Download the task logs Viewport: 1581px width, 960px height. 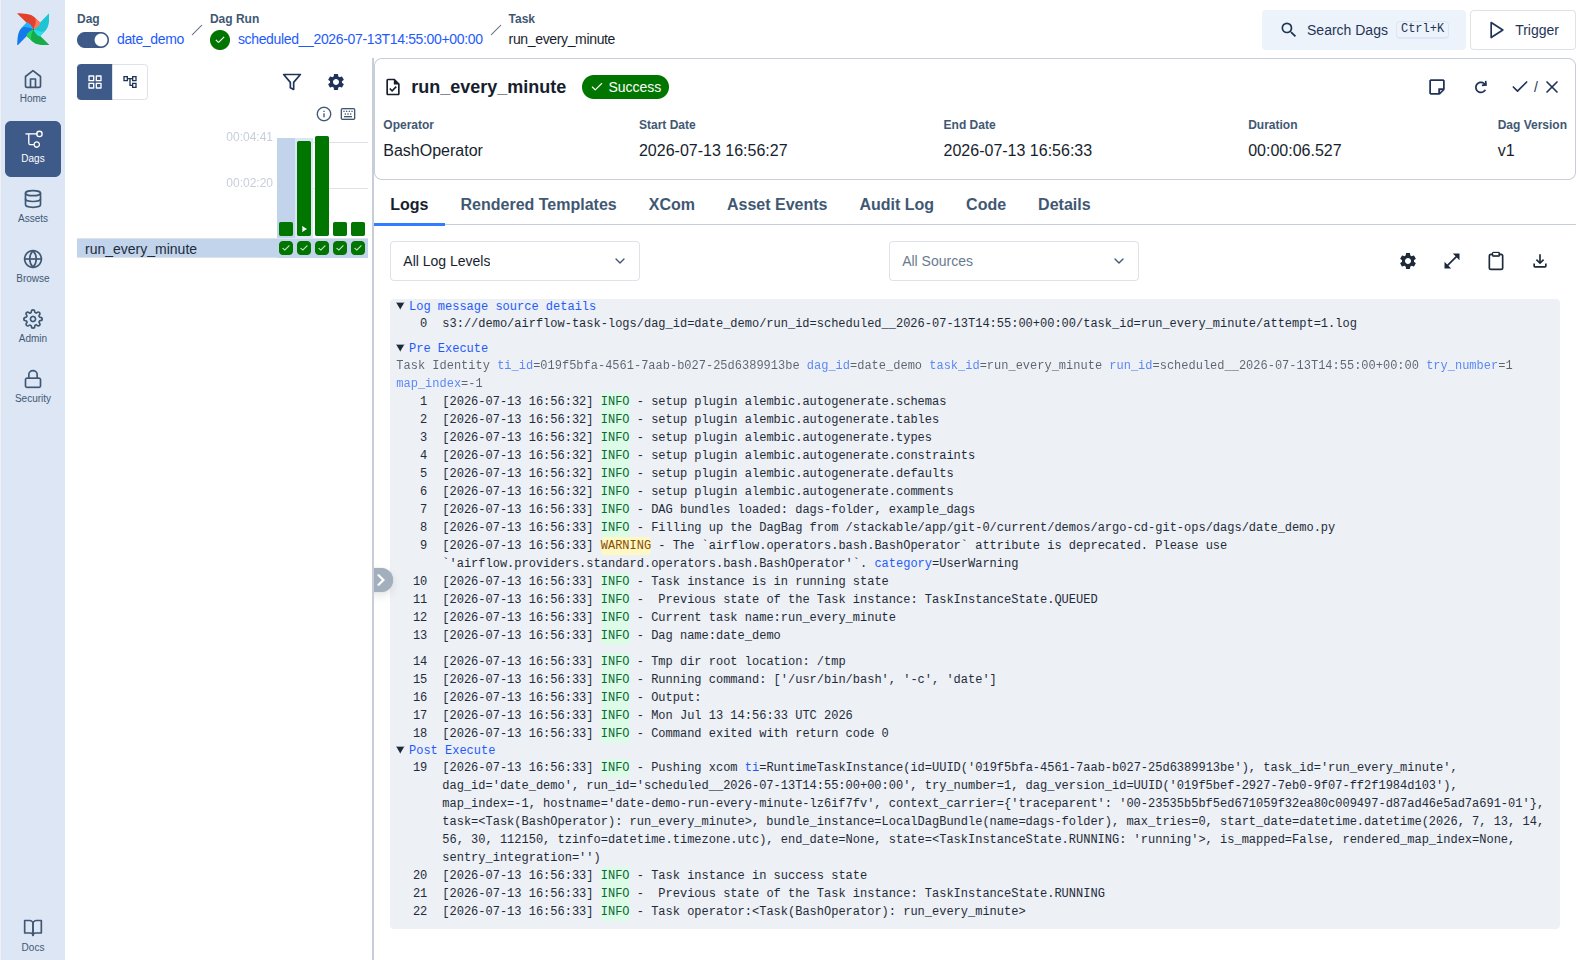(1540, 261)
